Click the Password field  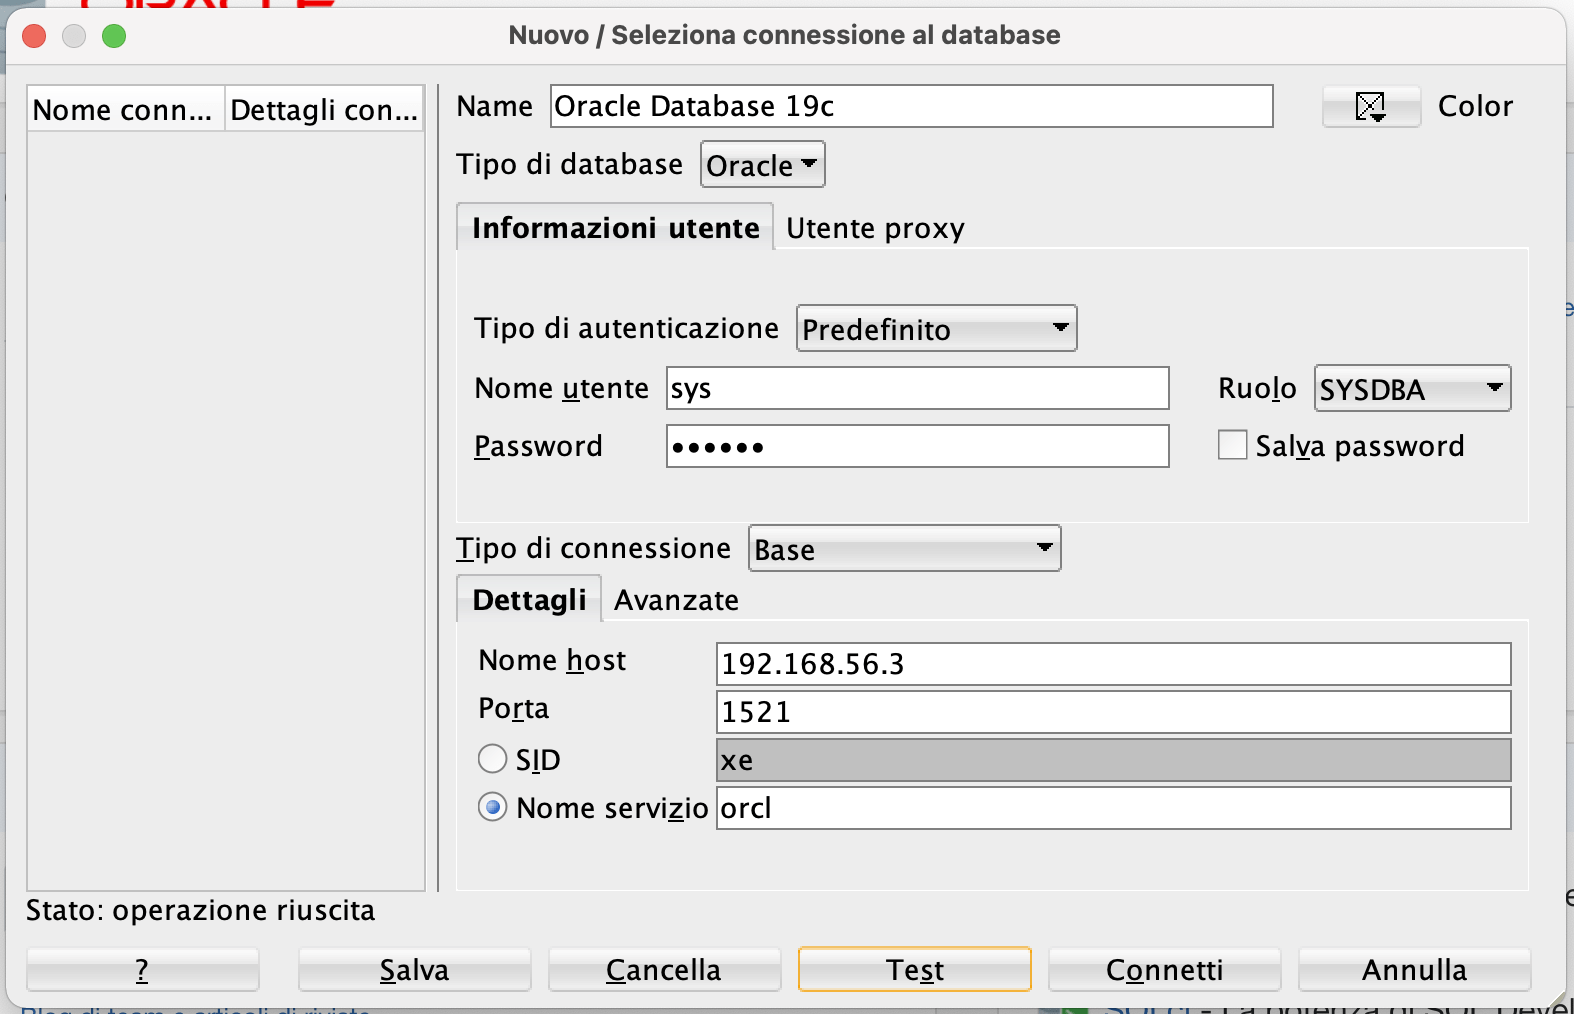pos(917,446)
